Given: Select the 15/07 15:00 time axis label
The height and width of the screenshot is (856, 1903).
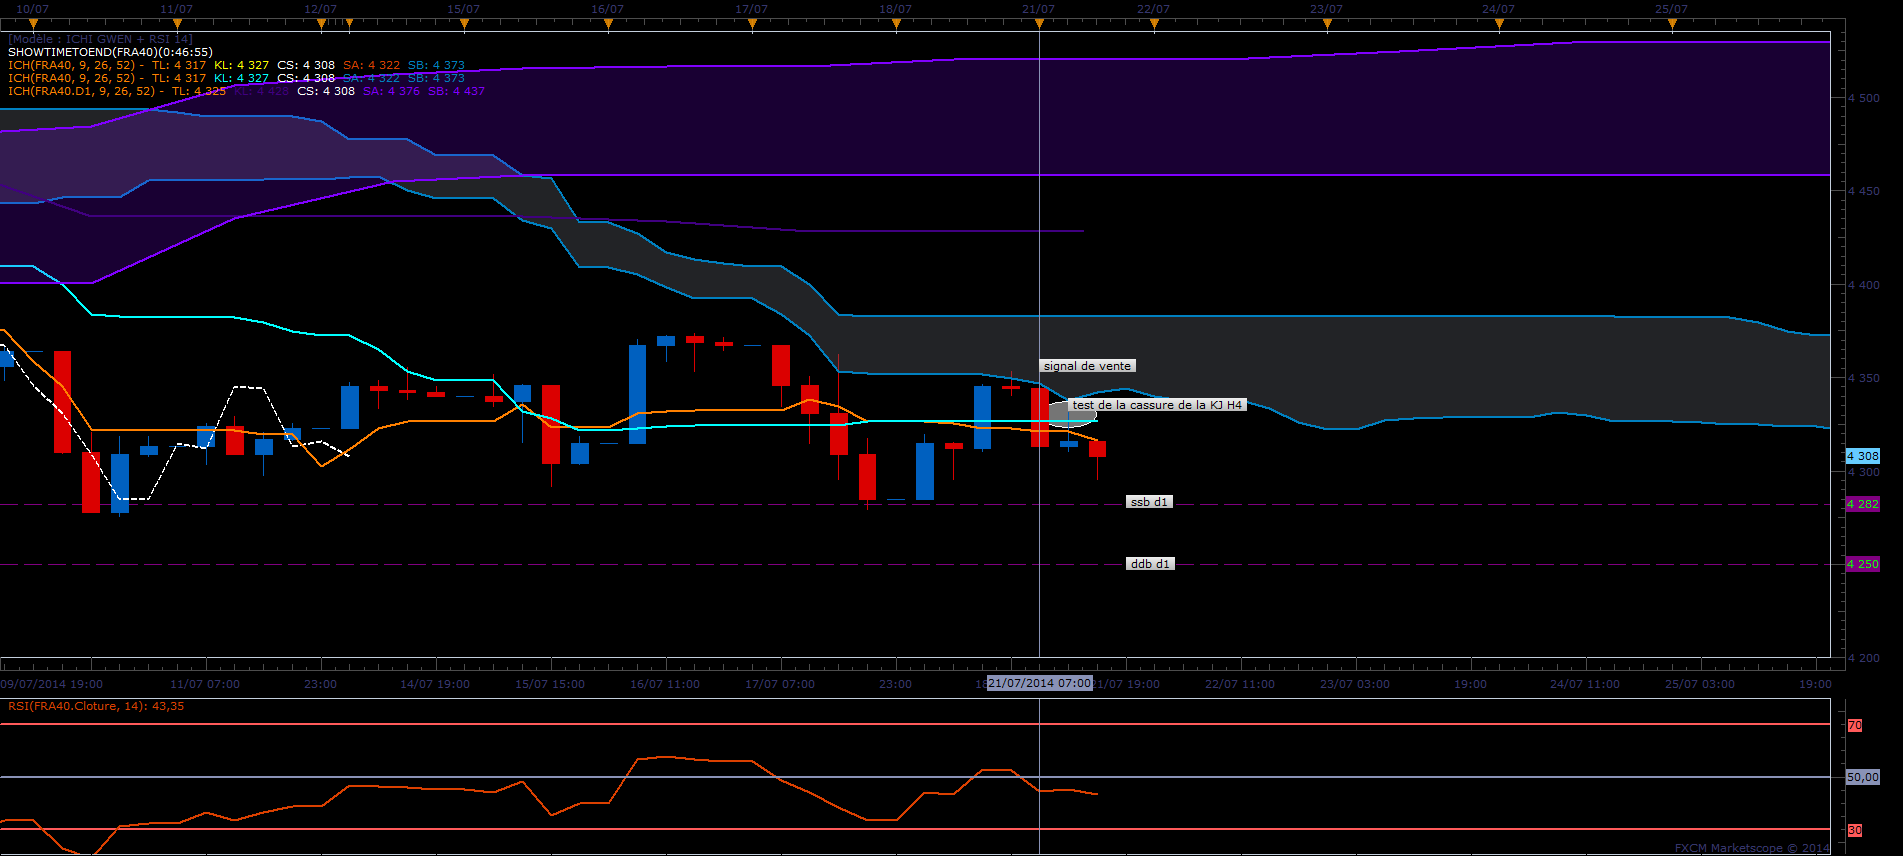Looking at the screenshot, I should tap(550, 684).
